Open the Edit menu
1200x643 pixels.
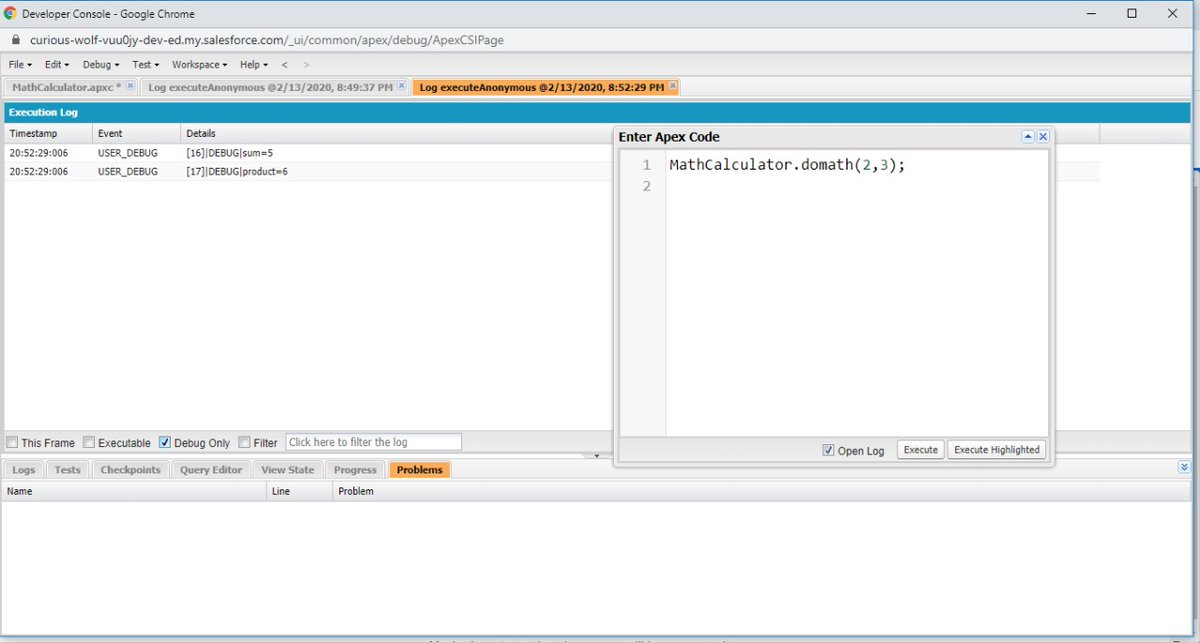[x=57, y=65]
